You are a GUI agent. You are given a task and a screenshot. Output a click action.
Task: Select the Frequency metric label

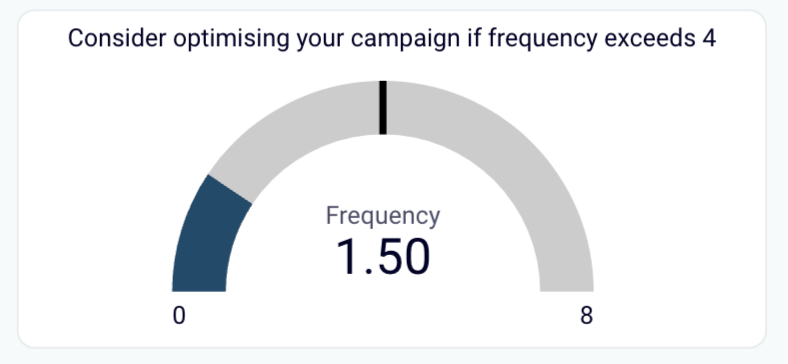point(383,216)
